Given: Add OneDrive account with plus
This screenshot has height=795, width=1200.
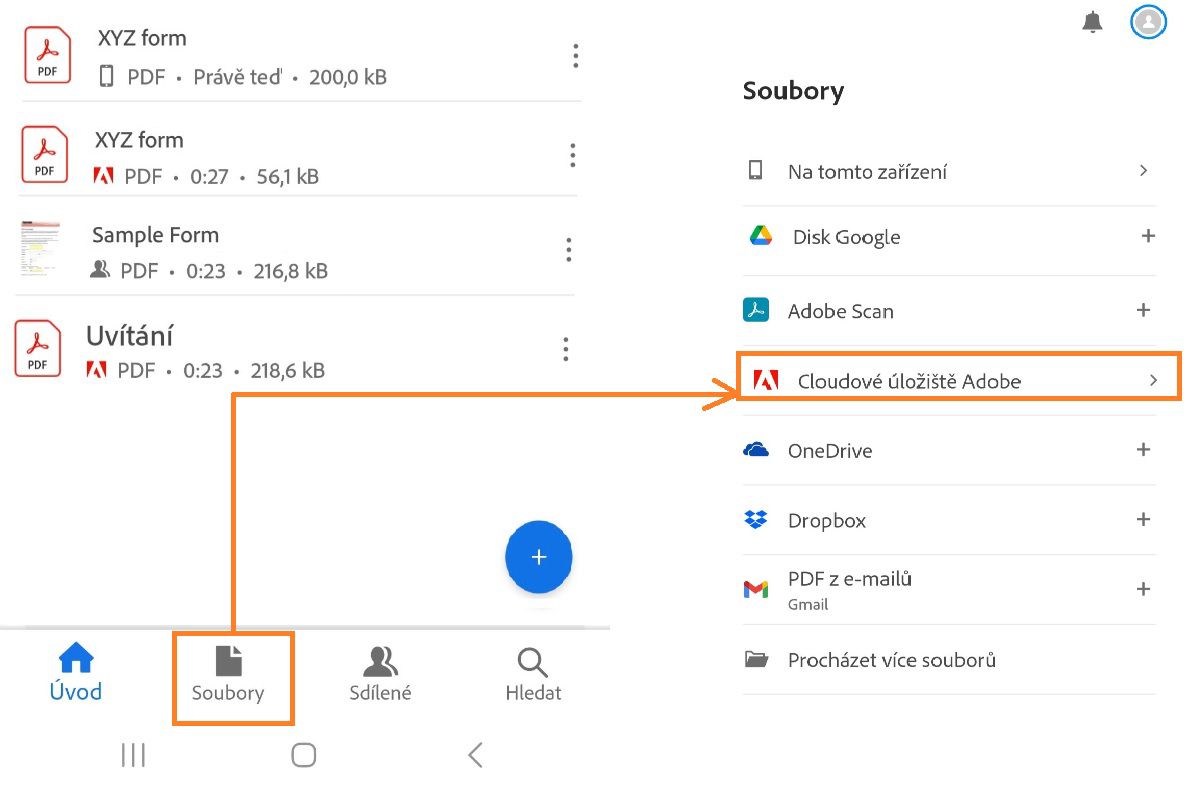Looking at the screenshot, I should [1144, 450].
